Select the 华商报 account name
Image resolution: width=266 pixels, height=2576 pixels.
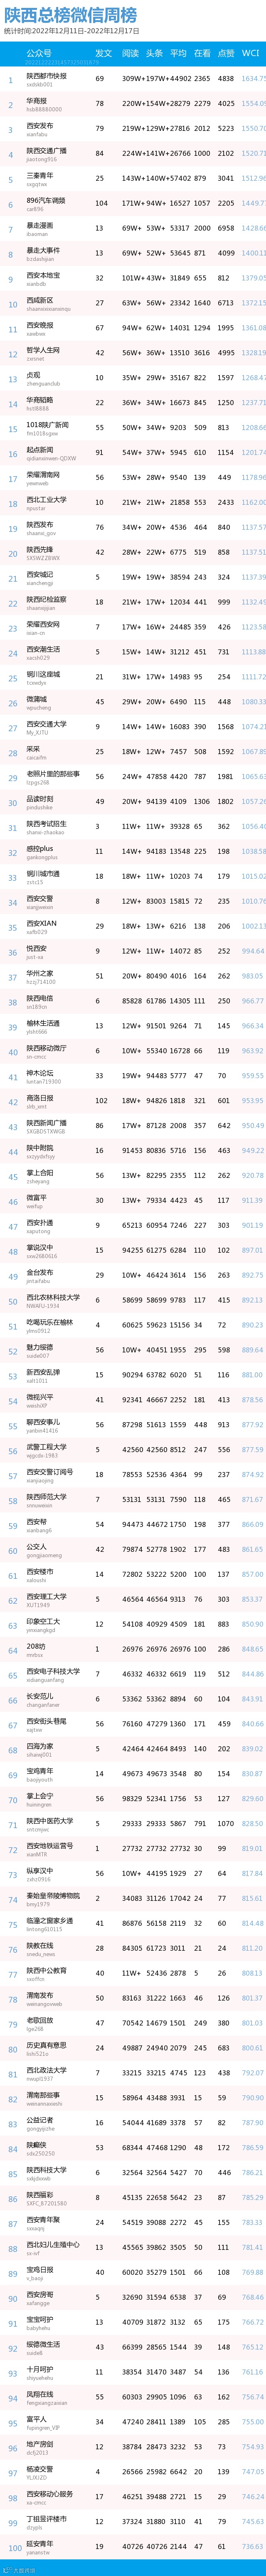36,101
